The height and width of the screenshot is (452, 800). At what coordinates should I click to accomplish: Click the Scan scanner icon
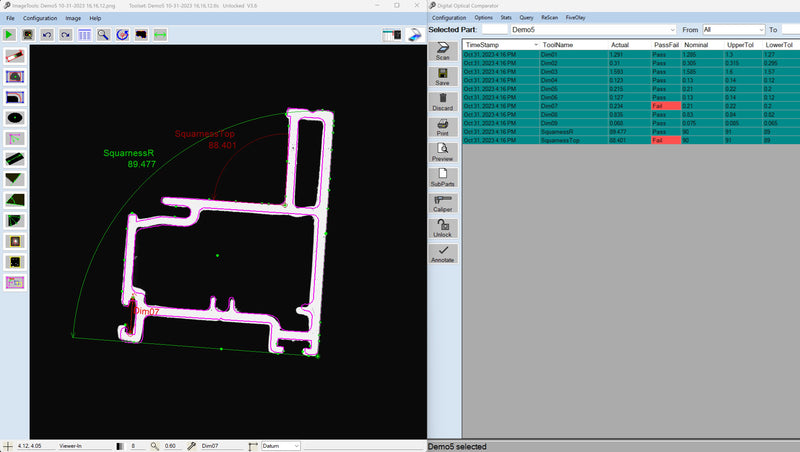pyautogui.click(x=442, y=50)
